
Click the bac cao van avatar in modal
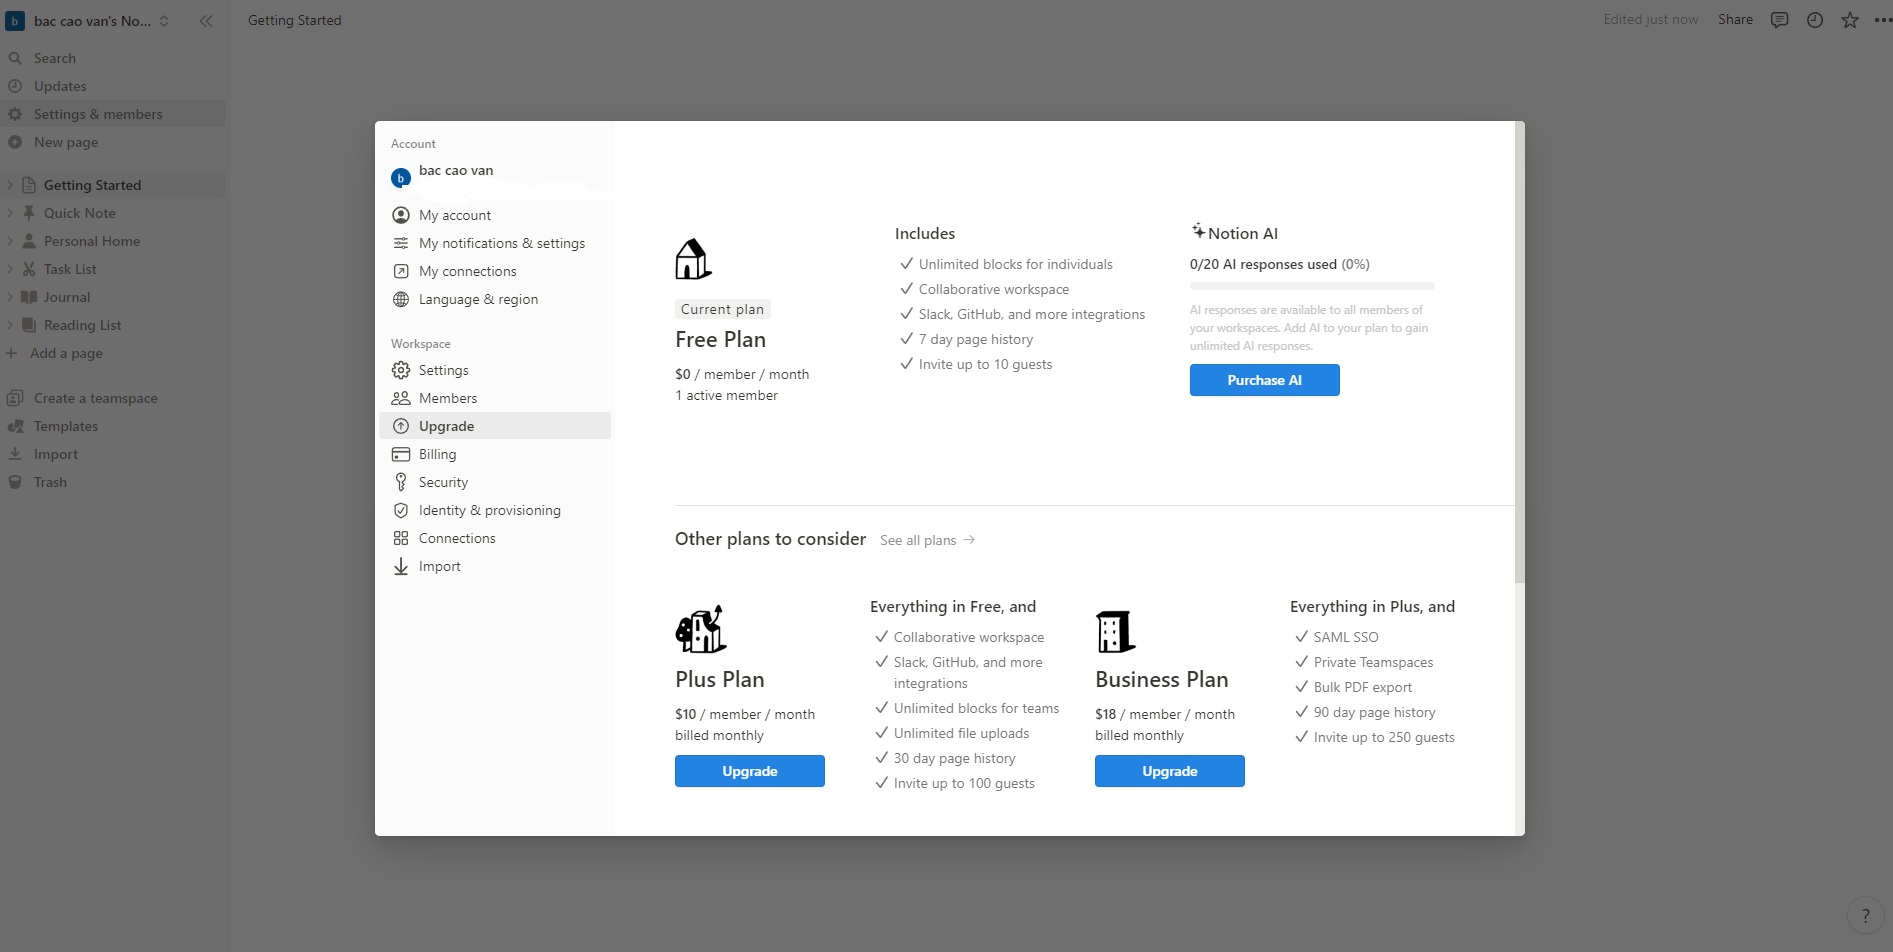pos(401,178)
